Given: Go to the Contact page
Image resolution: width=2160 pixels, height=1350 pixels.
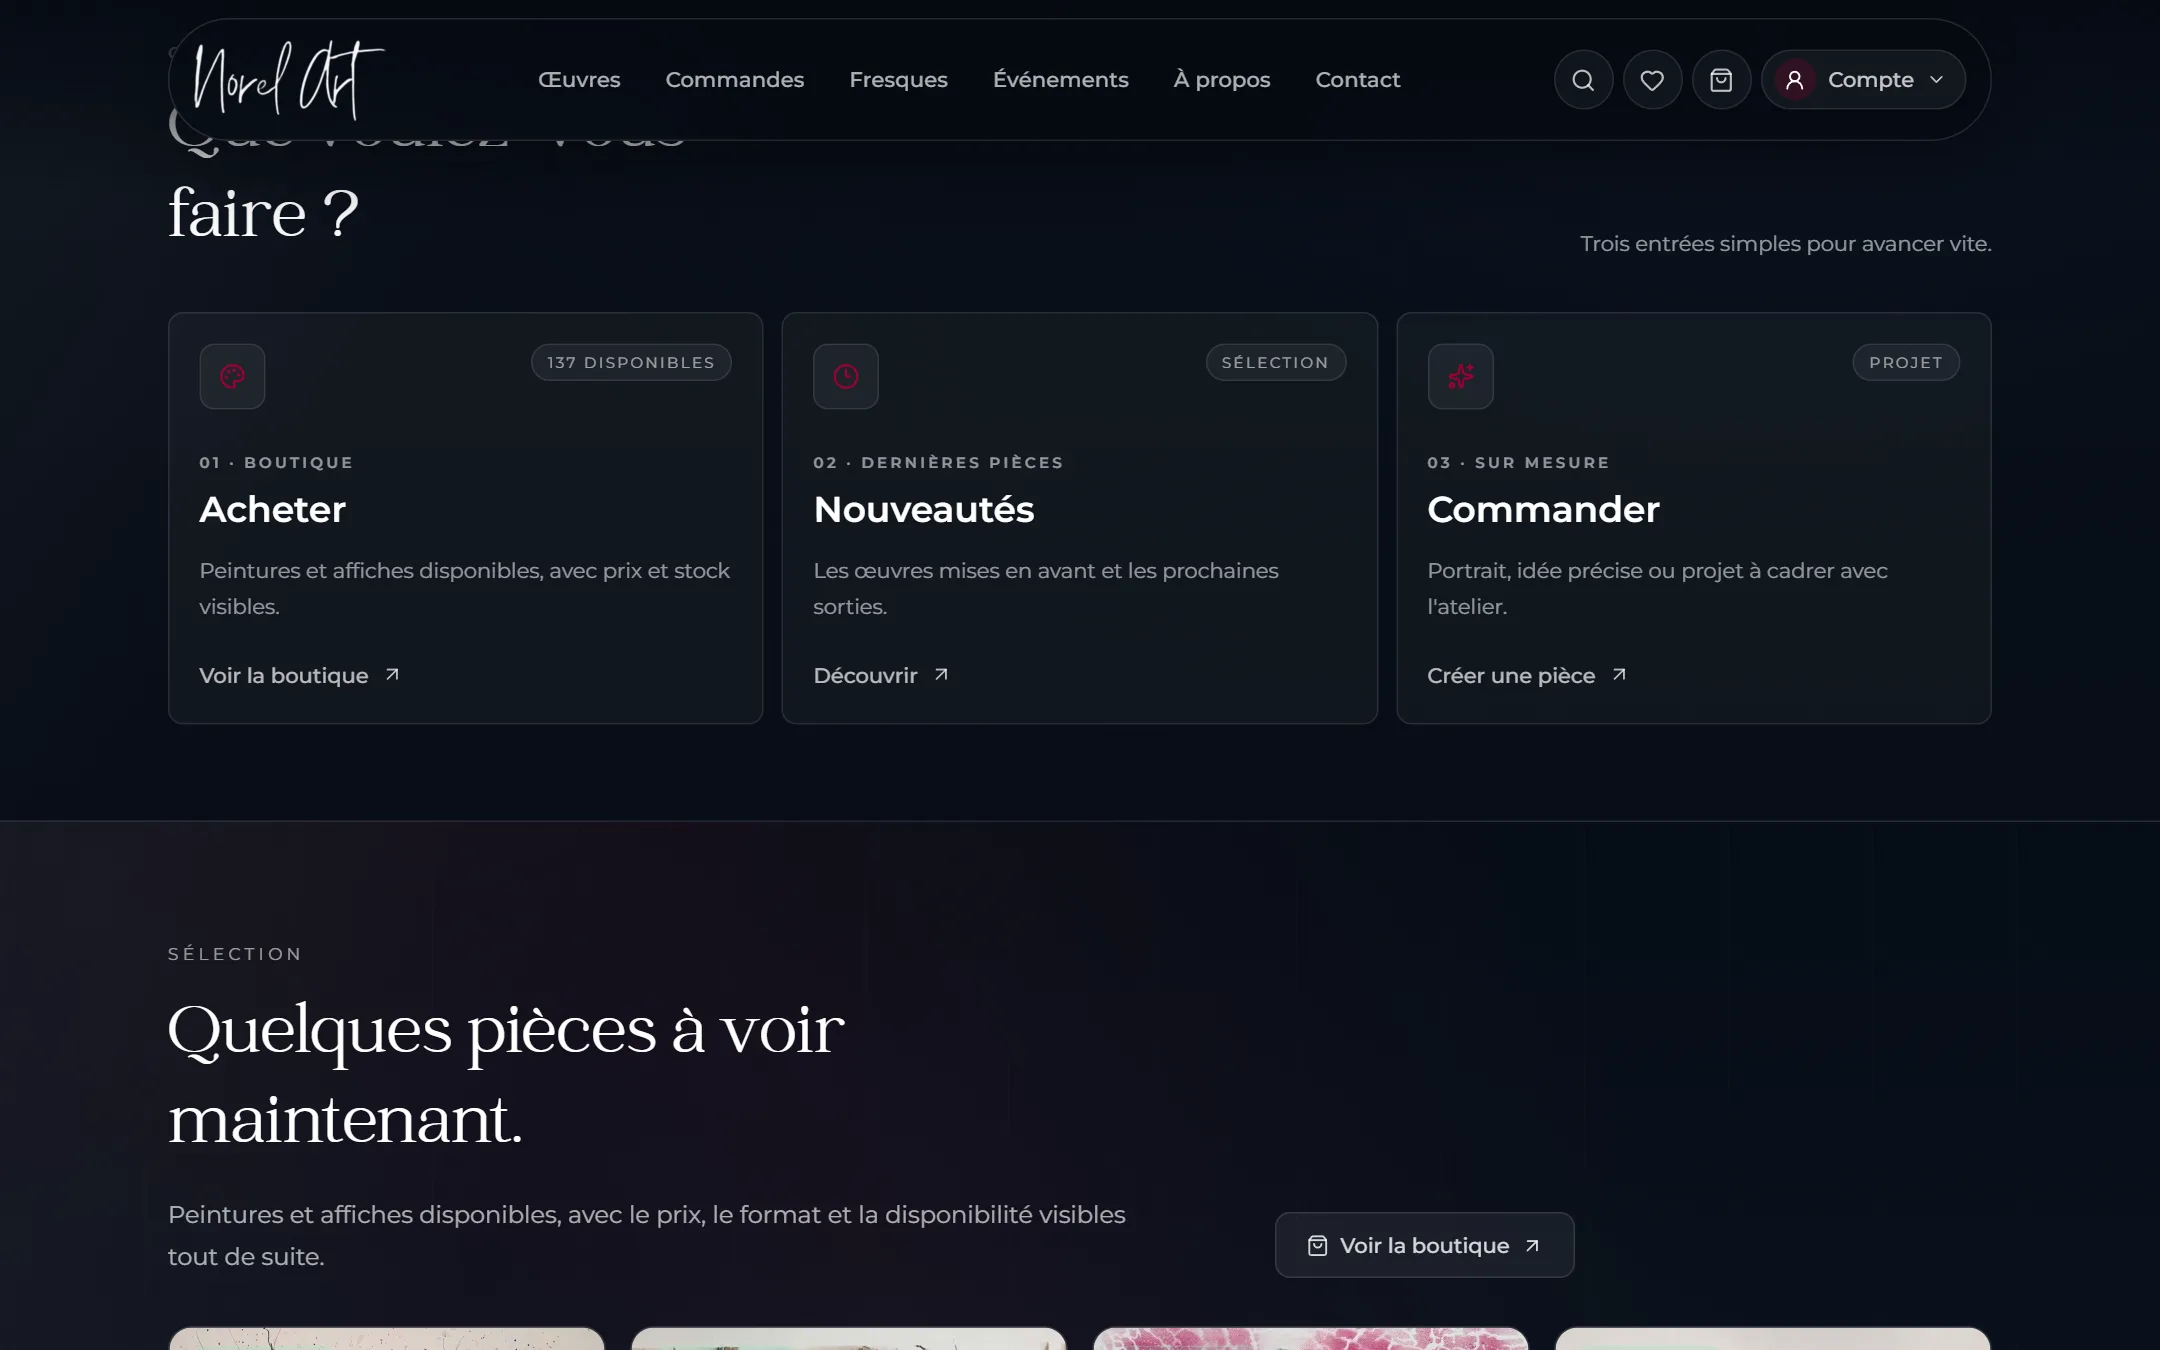Looking at the screenshot, I should click(x=1357, y=80).
